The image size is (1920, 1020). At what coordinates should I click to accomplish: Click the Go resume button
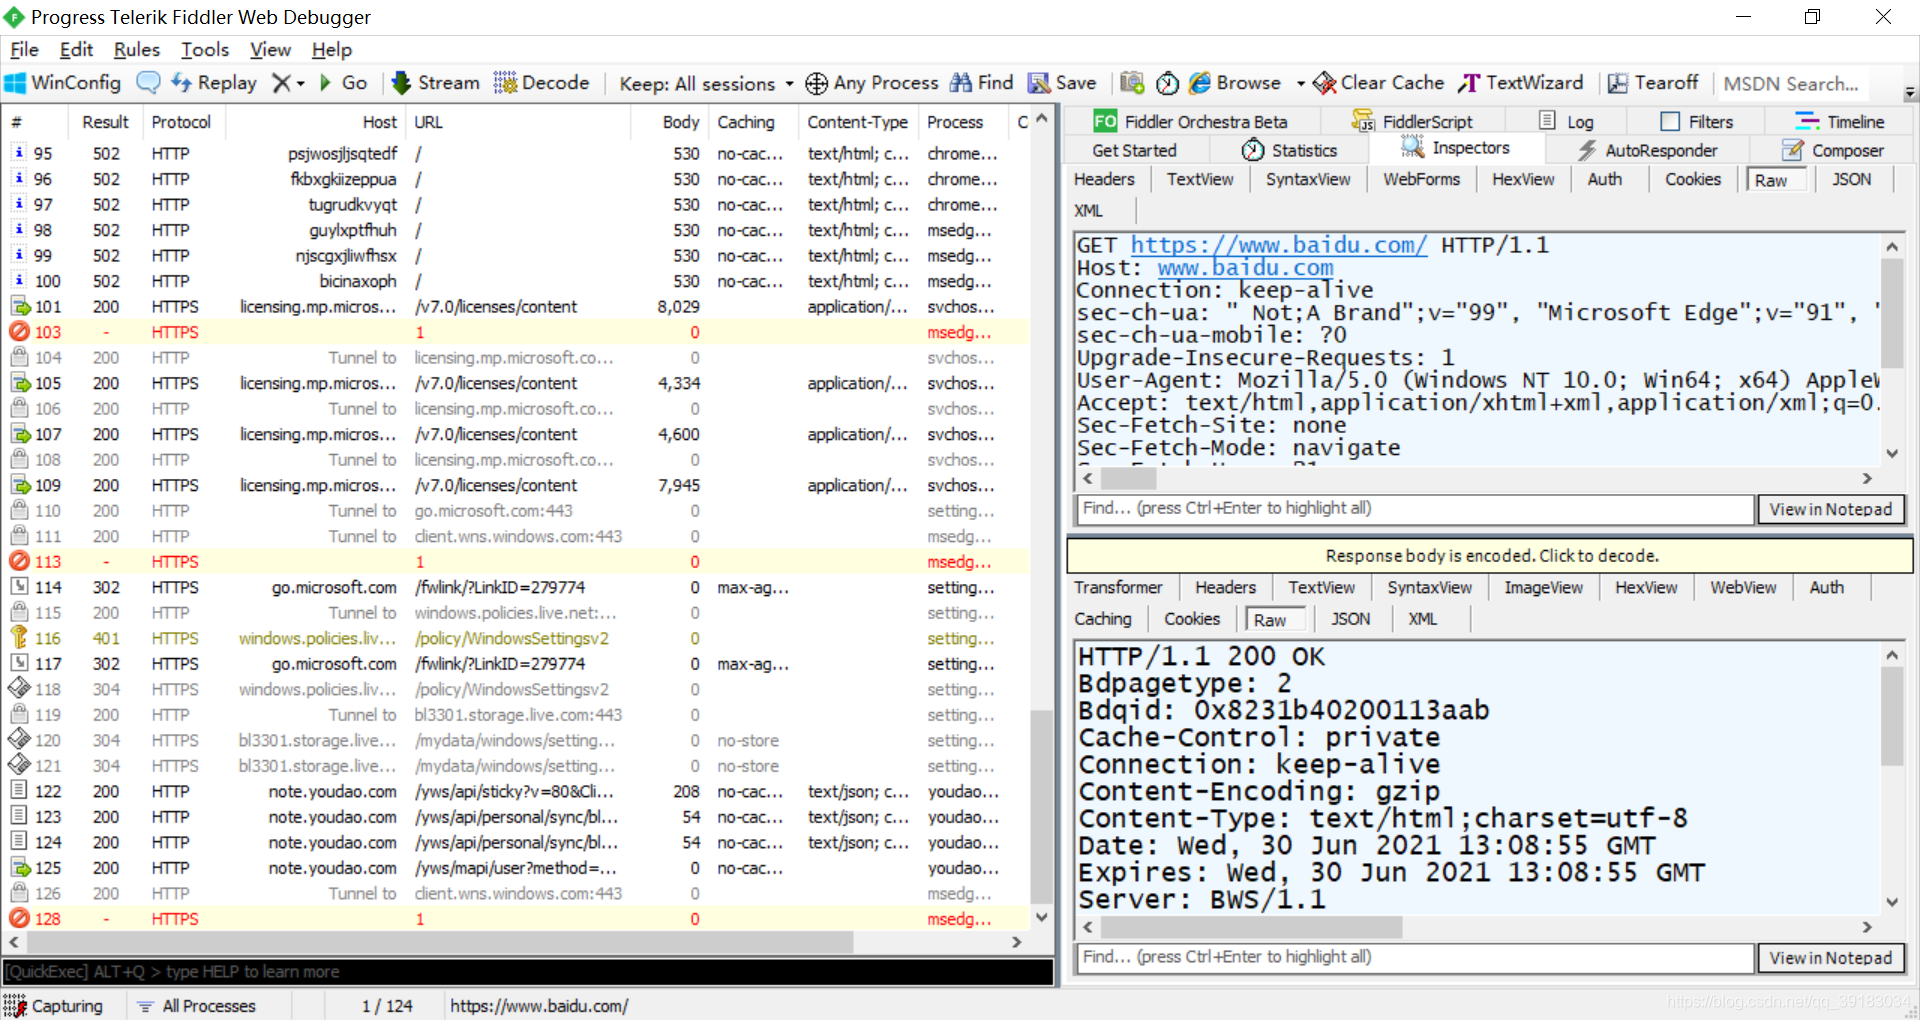coord(343,83)
